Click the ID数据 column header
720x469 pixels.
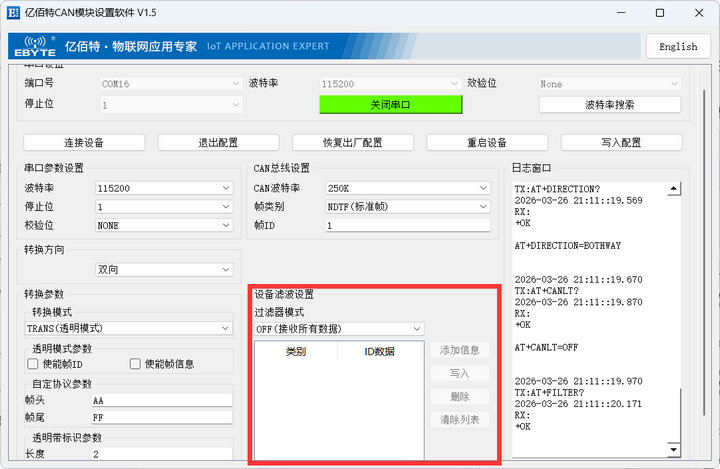click(379, 351)
